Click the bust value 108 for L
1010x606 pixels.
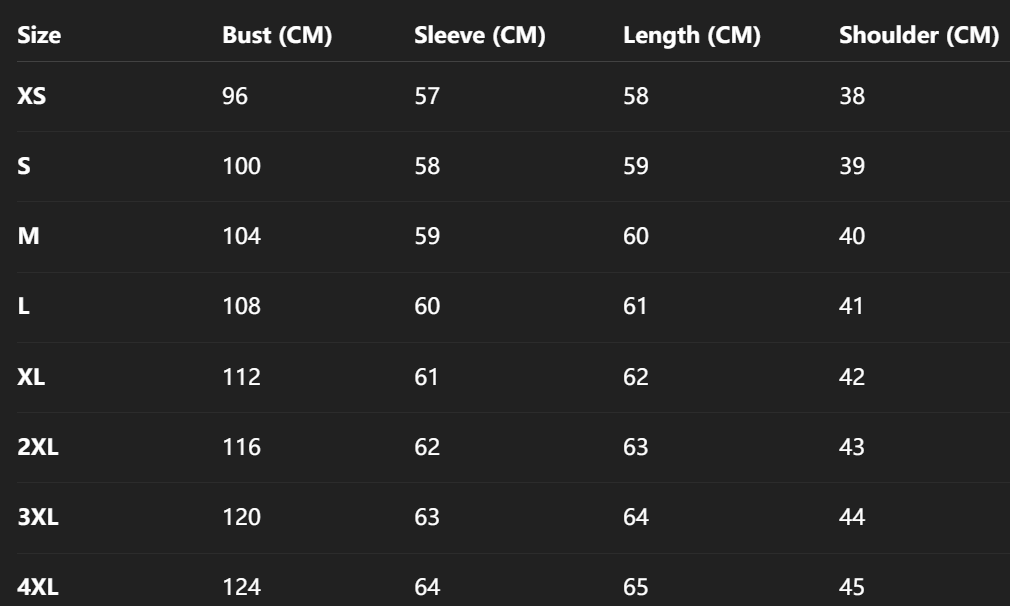click(241, 306)
